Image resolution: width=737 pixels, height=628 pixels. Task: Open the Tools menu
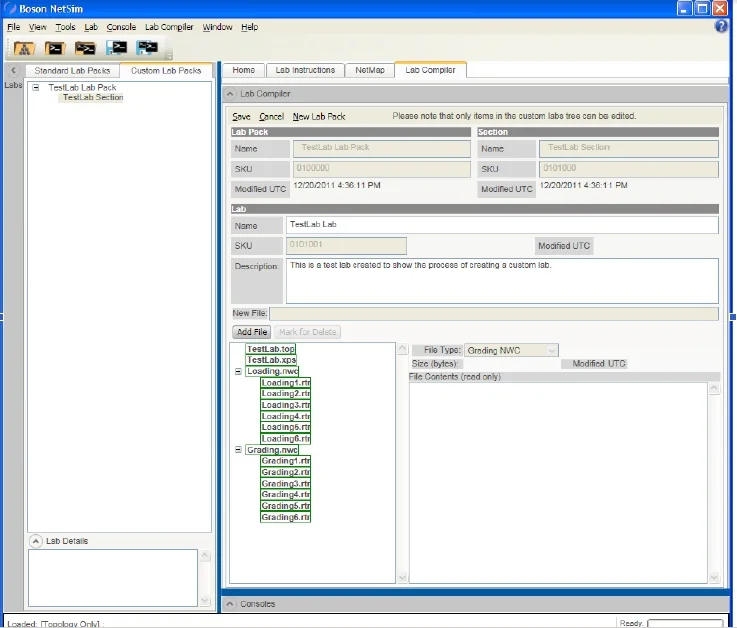(x=65, y=27)
